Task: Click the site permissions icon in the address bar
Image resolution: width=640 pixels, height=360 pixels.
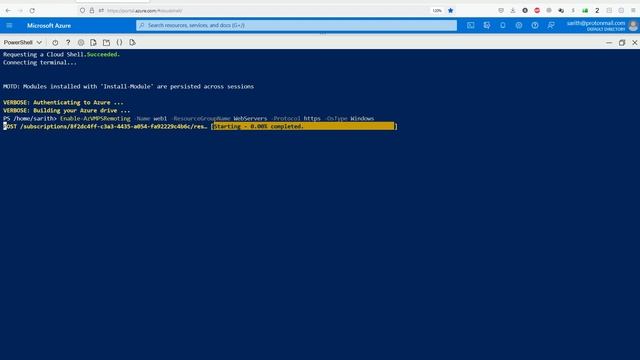Action: pyautogui.click(x=101, y=11)
